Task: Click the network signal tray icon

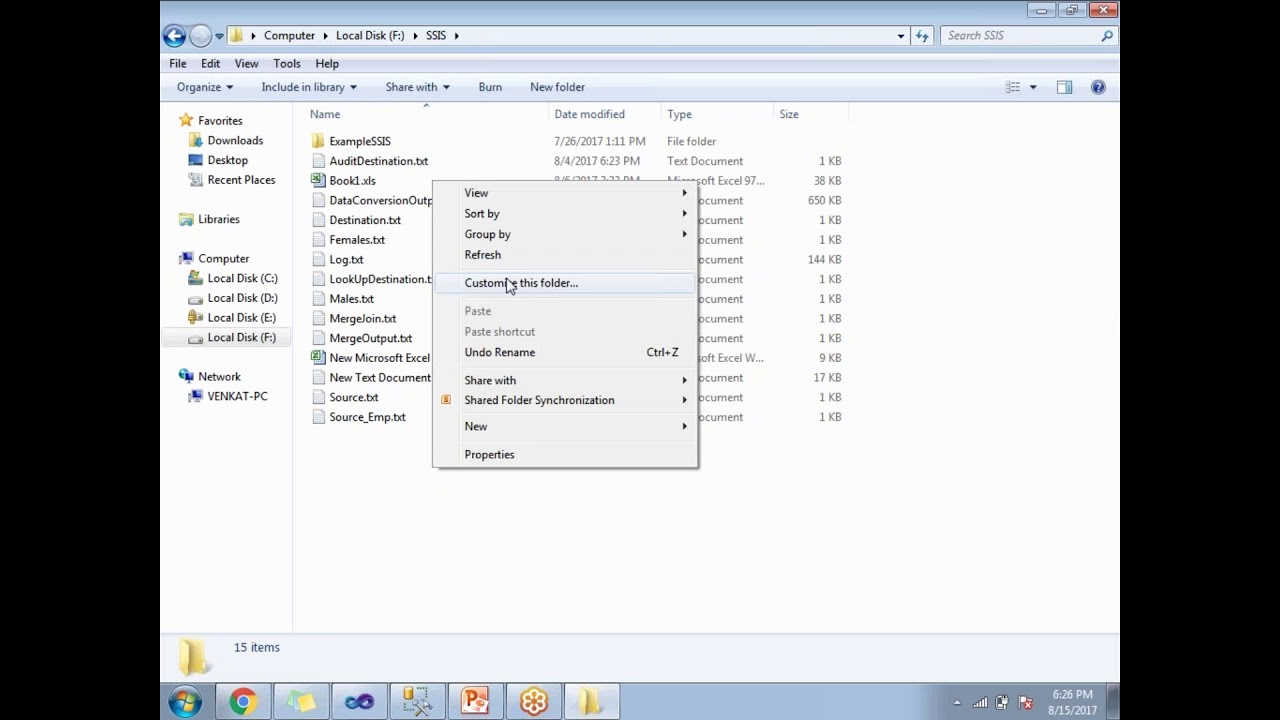Action: pos(980,703)
